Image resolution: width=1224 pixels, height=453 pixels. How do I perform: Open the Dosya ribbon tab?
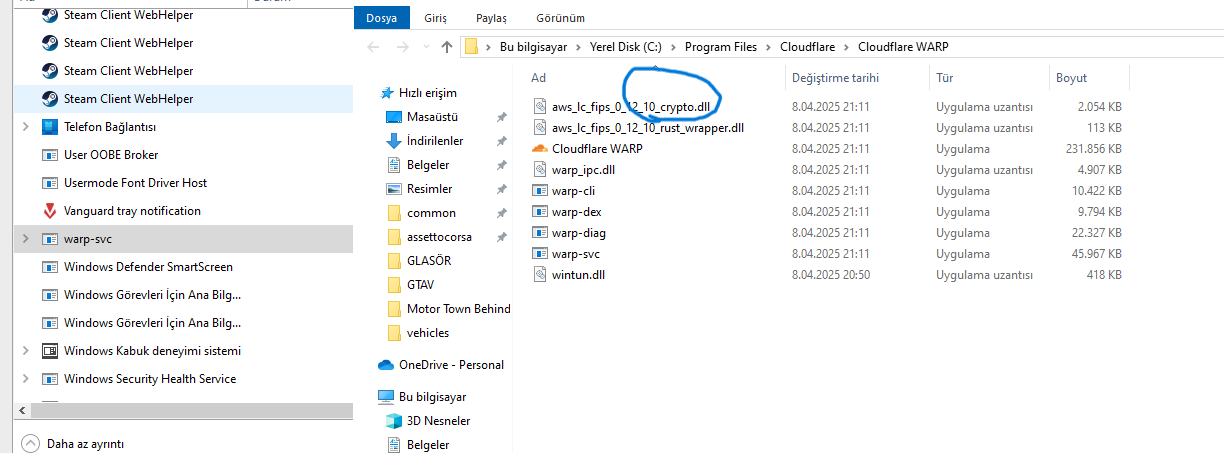(x=382, y=18)
